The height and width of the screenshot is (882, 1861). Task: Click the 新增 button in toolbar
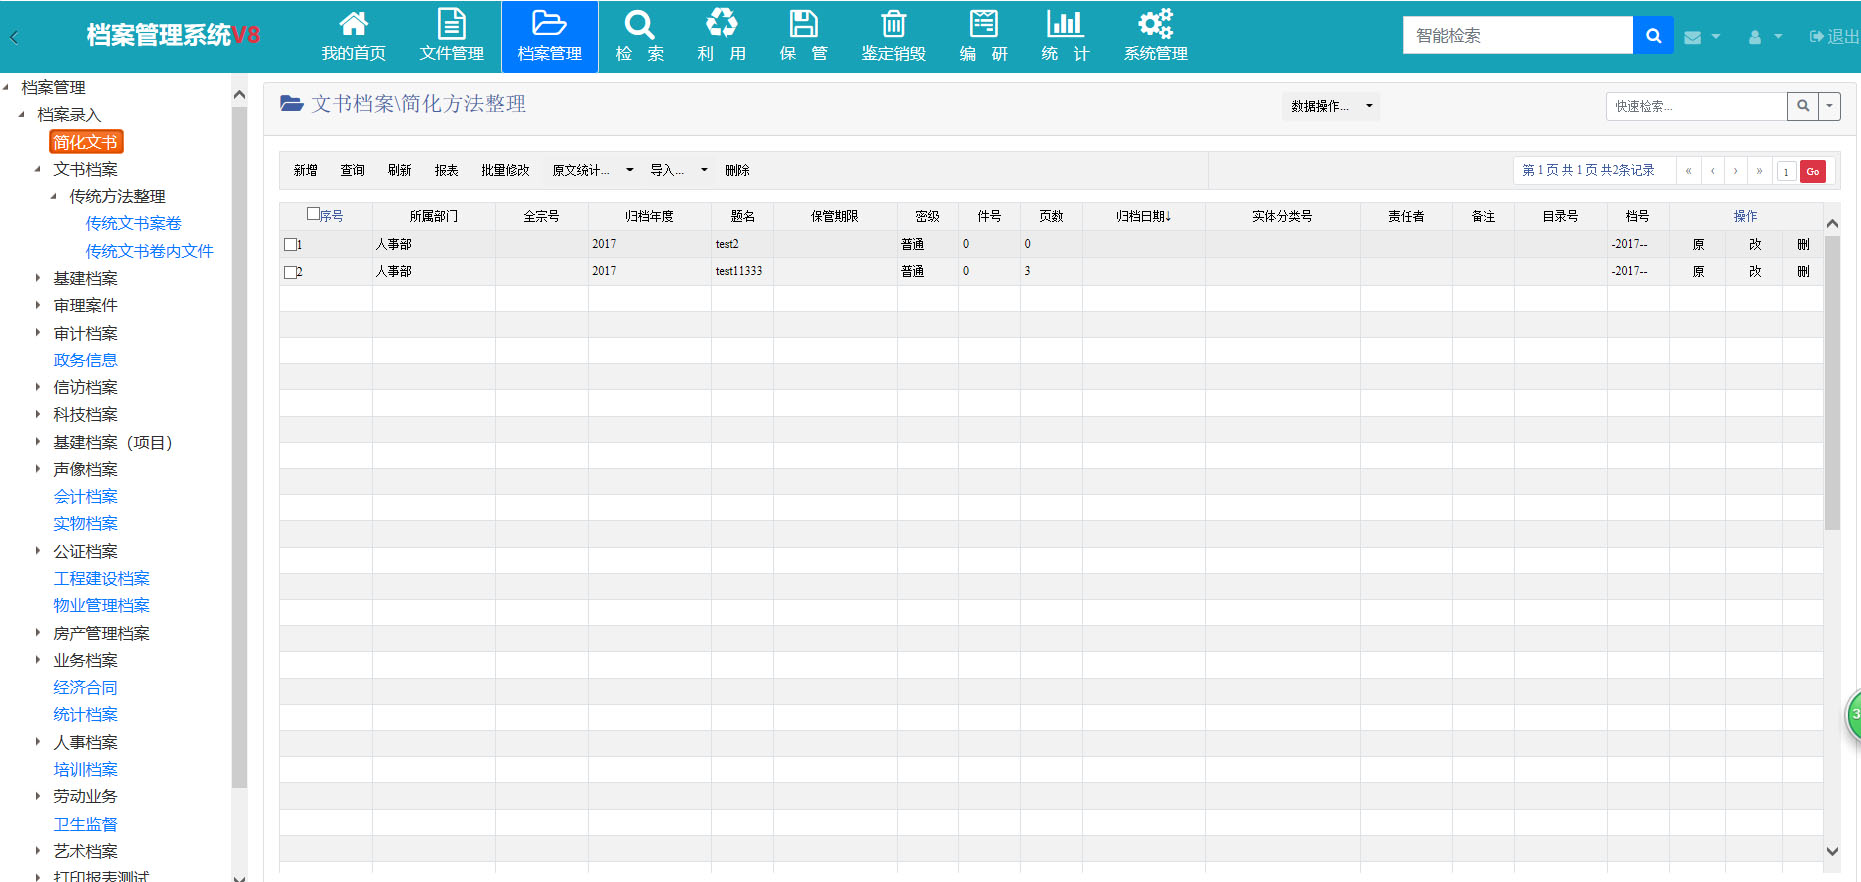pyautogui.click(x=305, y=171)
